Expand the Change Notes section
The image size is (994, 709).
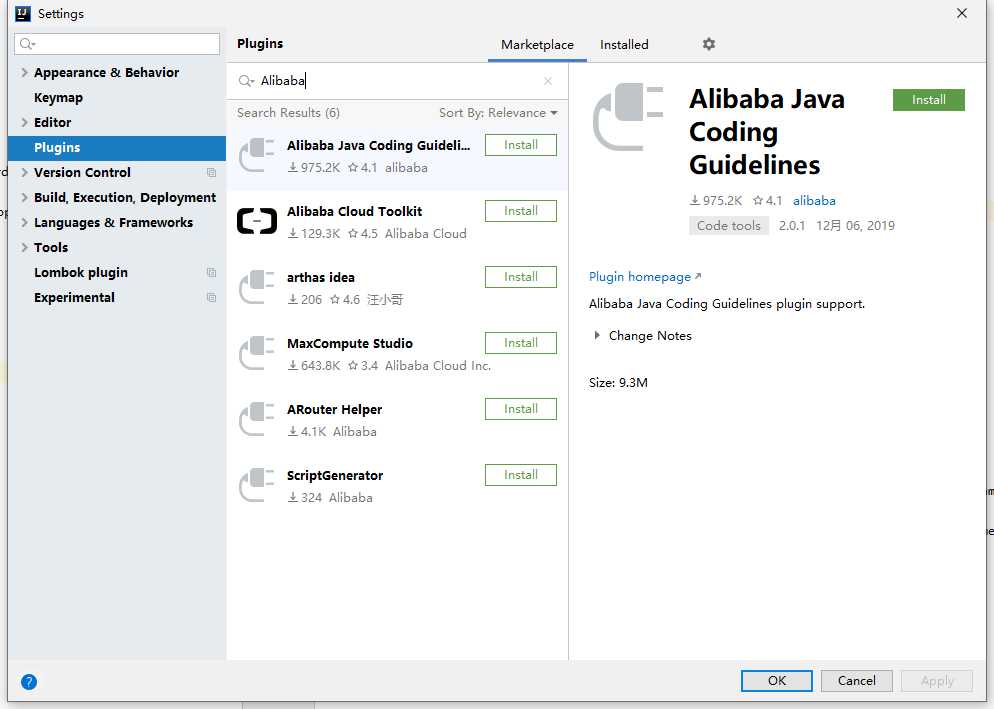pyautogui.click(x=597, y=335)
